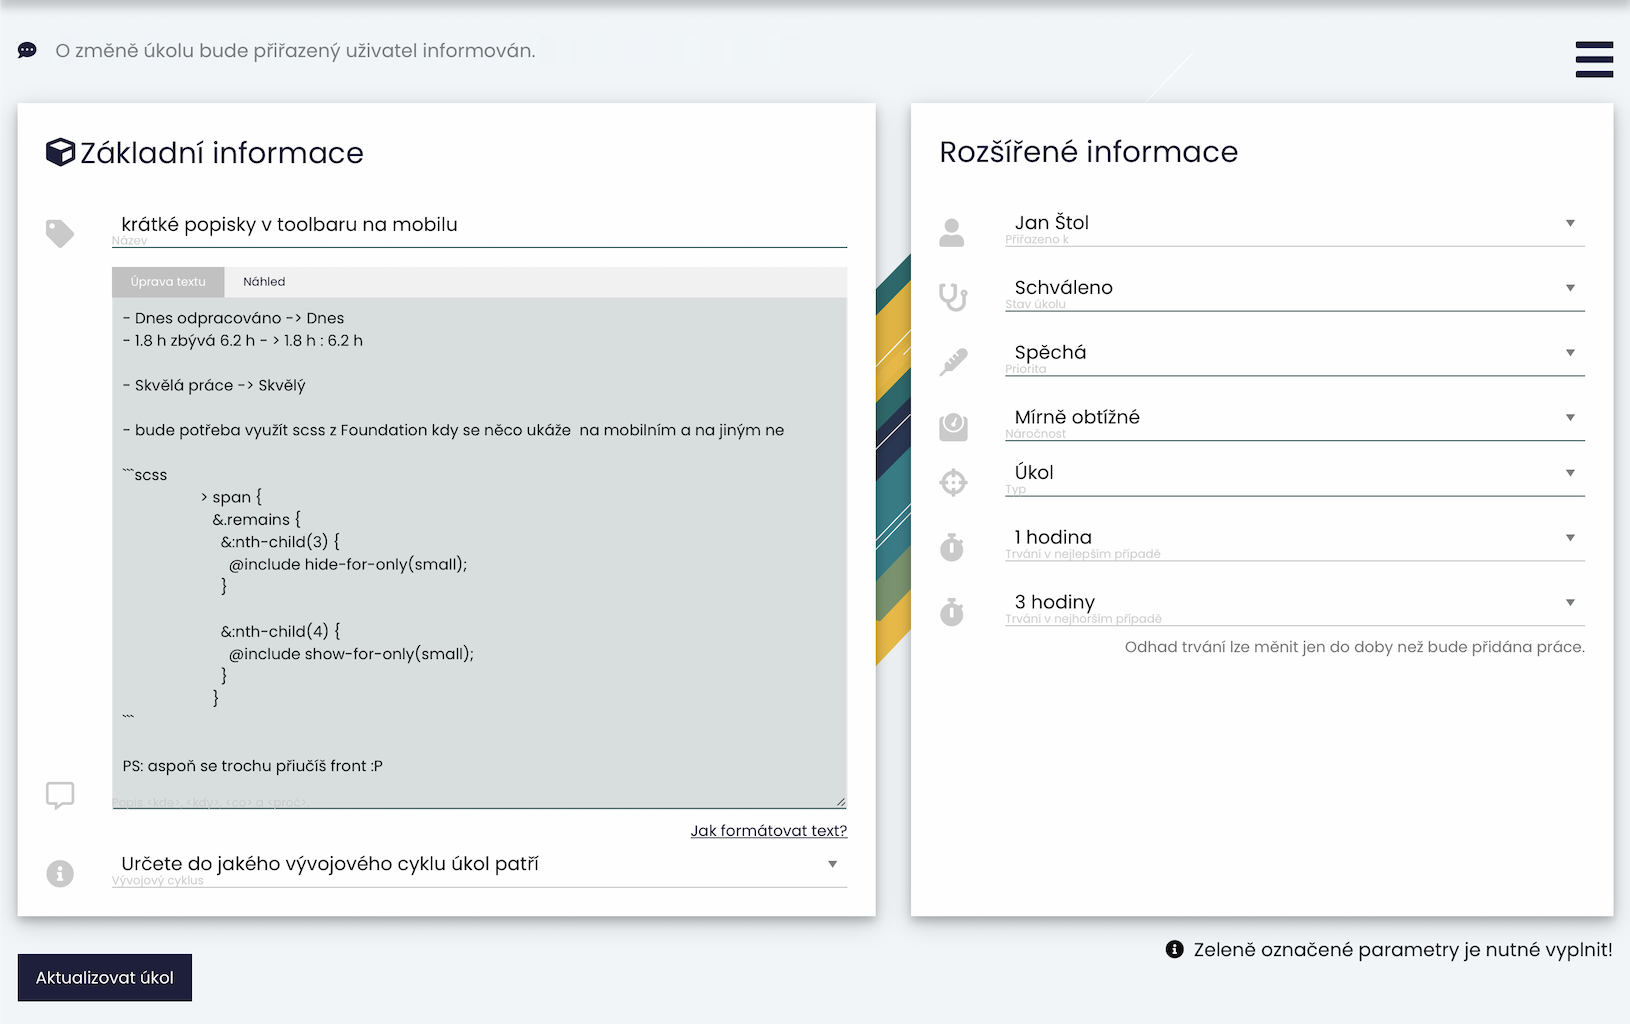
Task: Click the task name input field
Action: click(479, 225)
